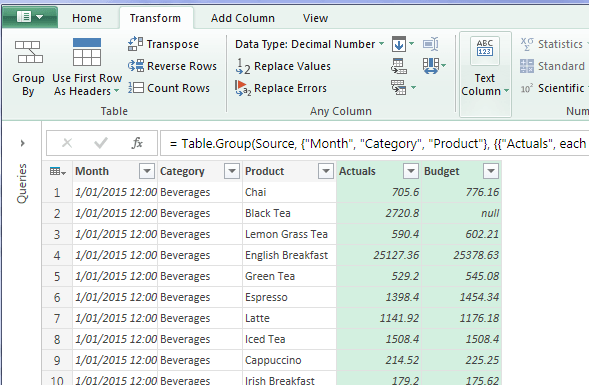
Task: Open the Product column filter dropdown
Action: [326, 171]
